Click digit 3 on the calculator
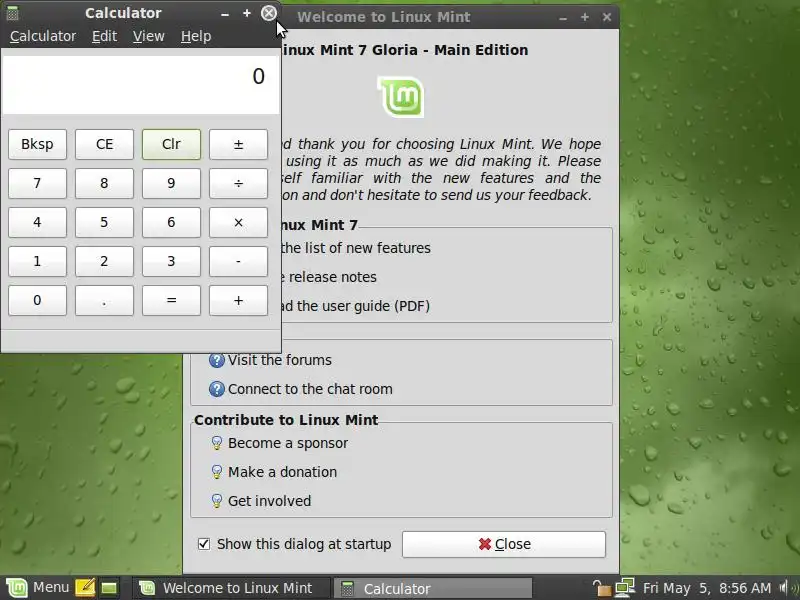 point(171,261)
